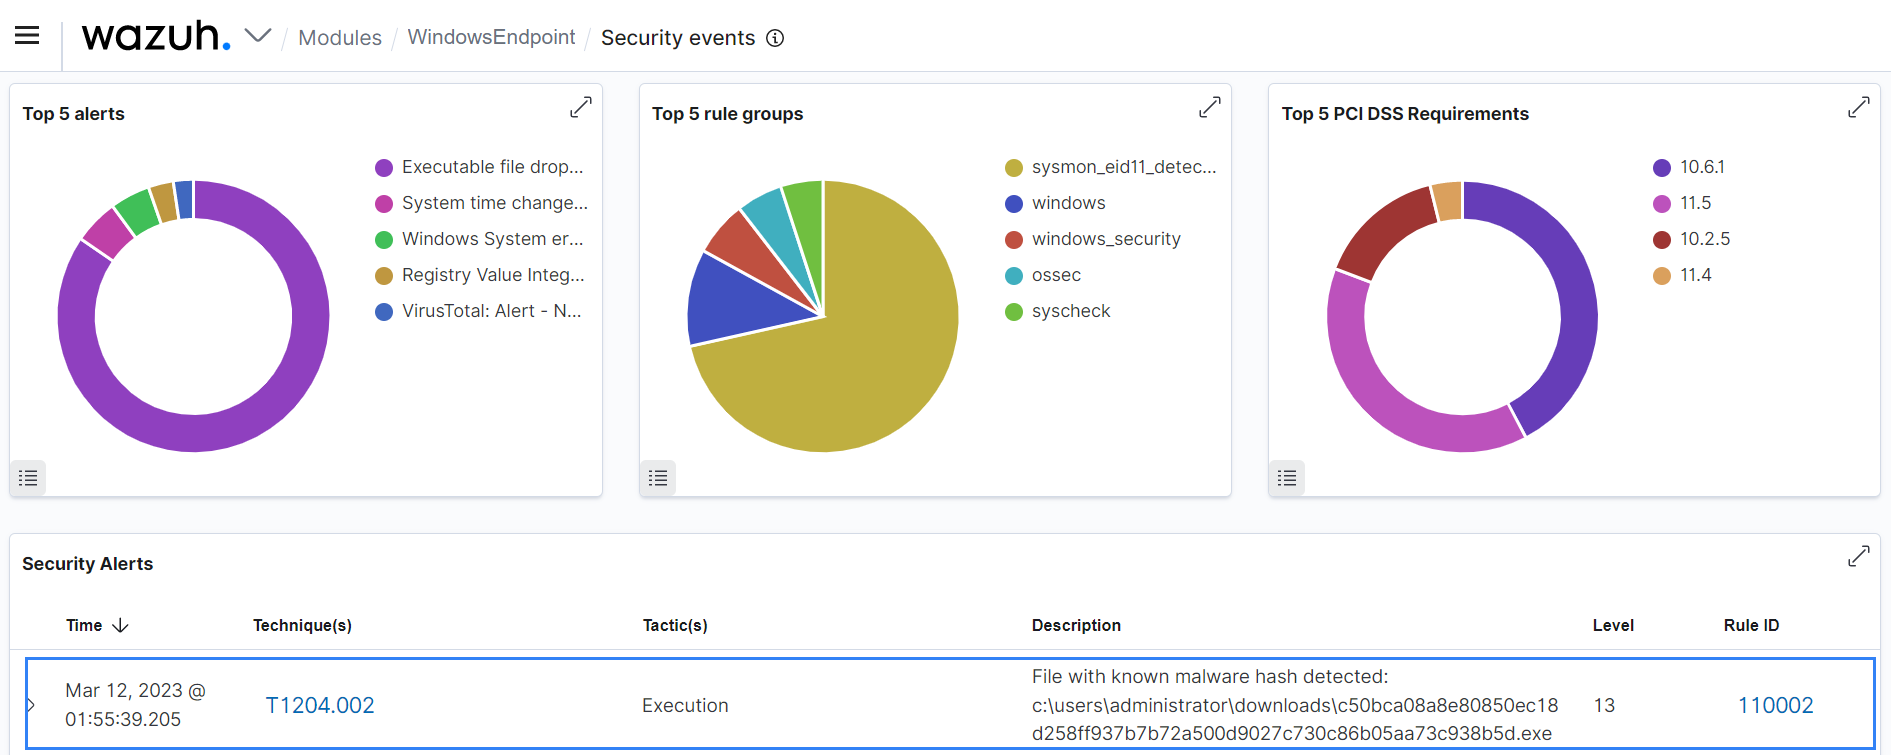Toggle the syscheck legend entry
Image resolution: width=1891 pixels, height=755 pixels.
point(1070,311)
